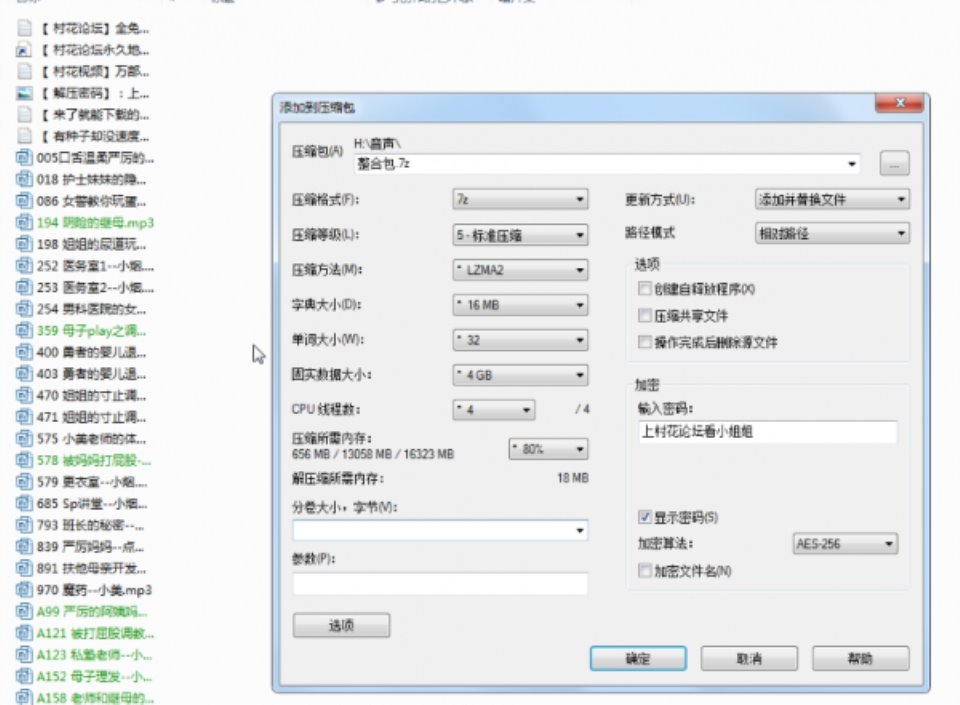The image size is (960, 705).
Task: Open the AES-256 加密算法 dropdown
Action: click(x=846, y=543)
